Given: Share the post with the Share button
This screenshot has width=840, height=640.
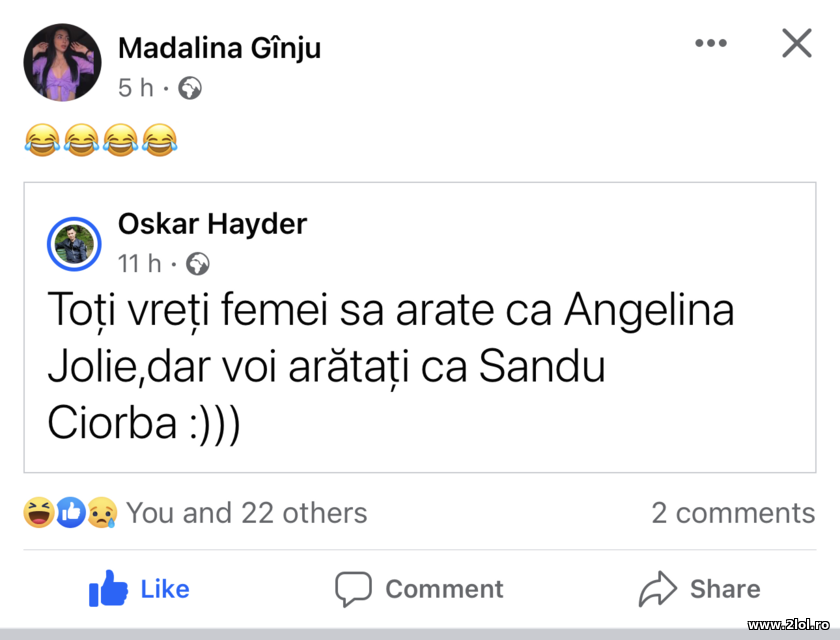Looking at the screenshot, I should (x=700, y=589).
